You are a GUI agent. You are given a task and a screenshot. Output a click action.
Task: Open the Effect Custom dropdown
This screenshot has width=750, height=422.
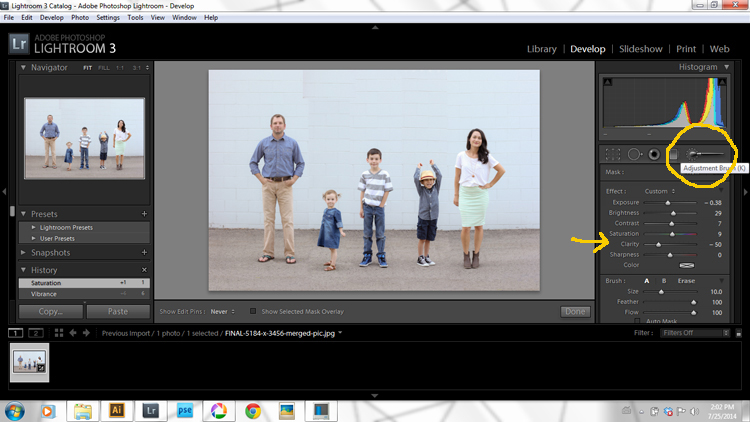tap(660, 191)
